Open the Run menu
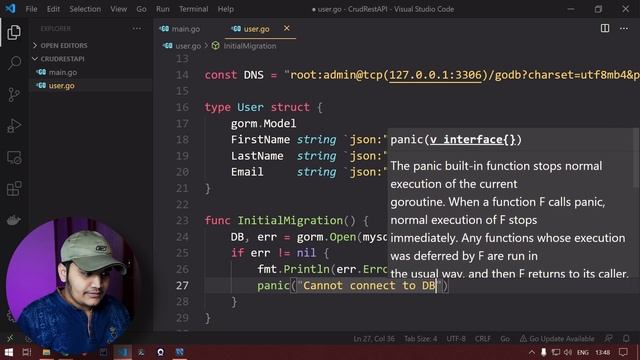The image size is (640, 360). pos(162,9)
